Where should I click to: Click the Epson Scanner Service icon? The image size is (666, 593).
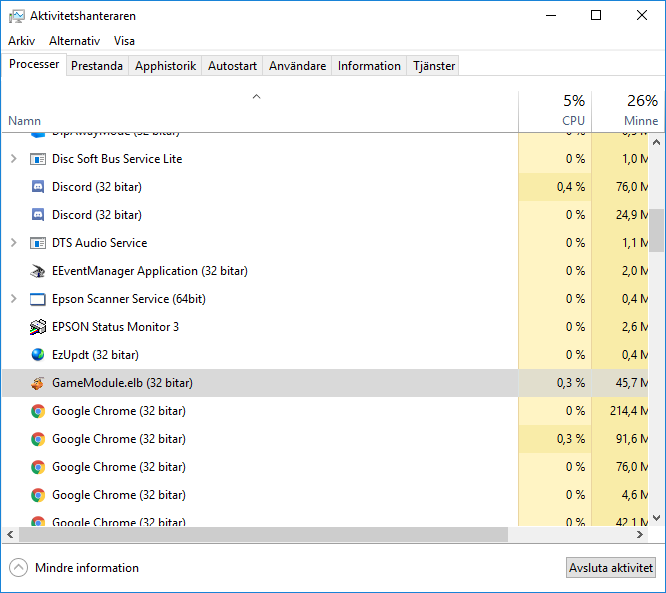(38, 299)
